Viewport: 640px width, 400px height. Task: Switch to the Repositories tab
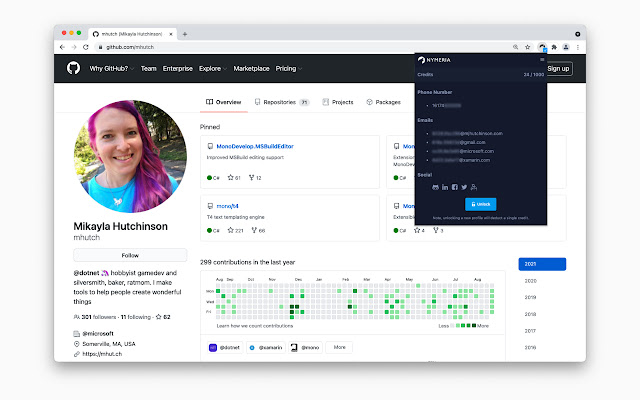[x=282, y=102]
